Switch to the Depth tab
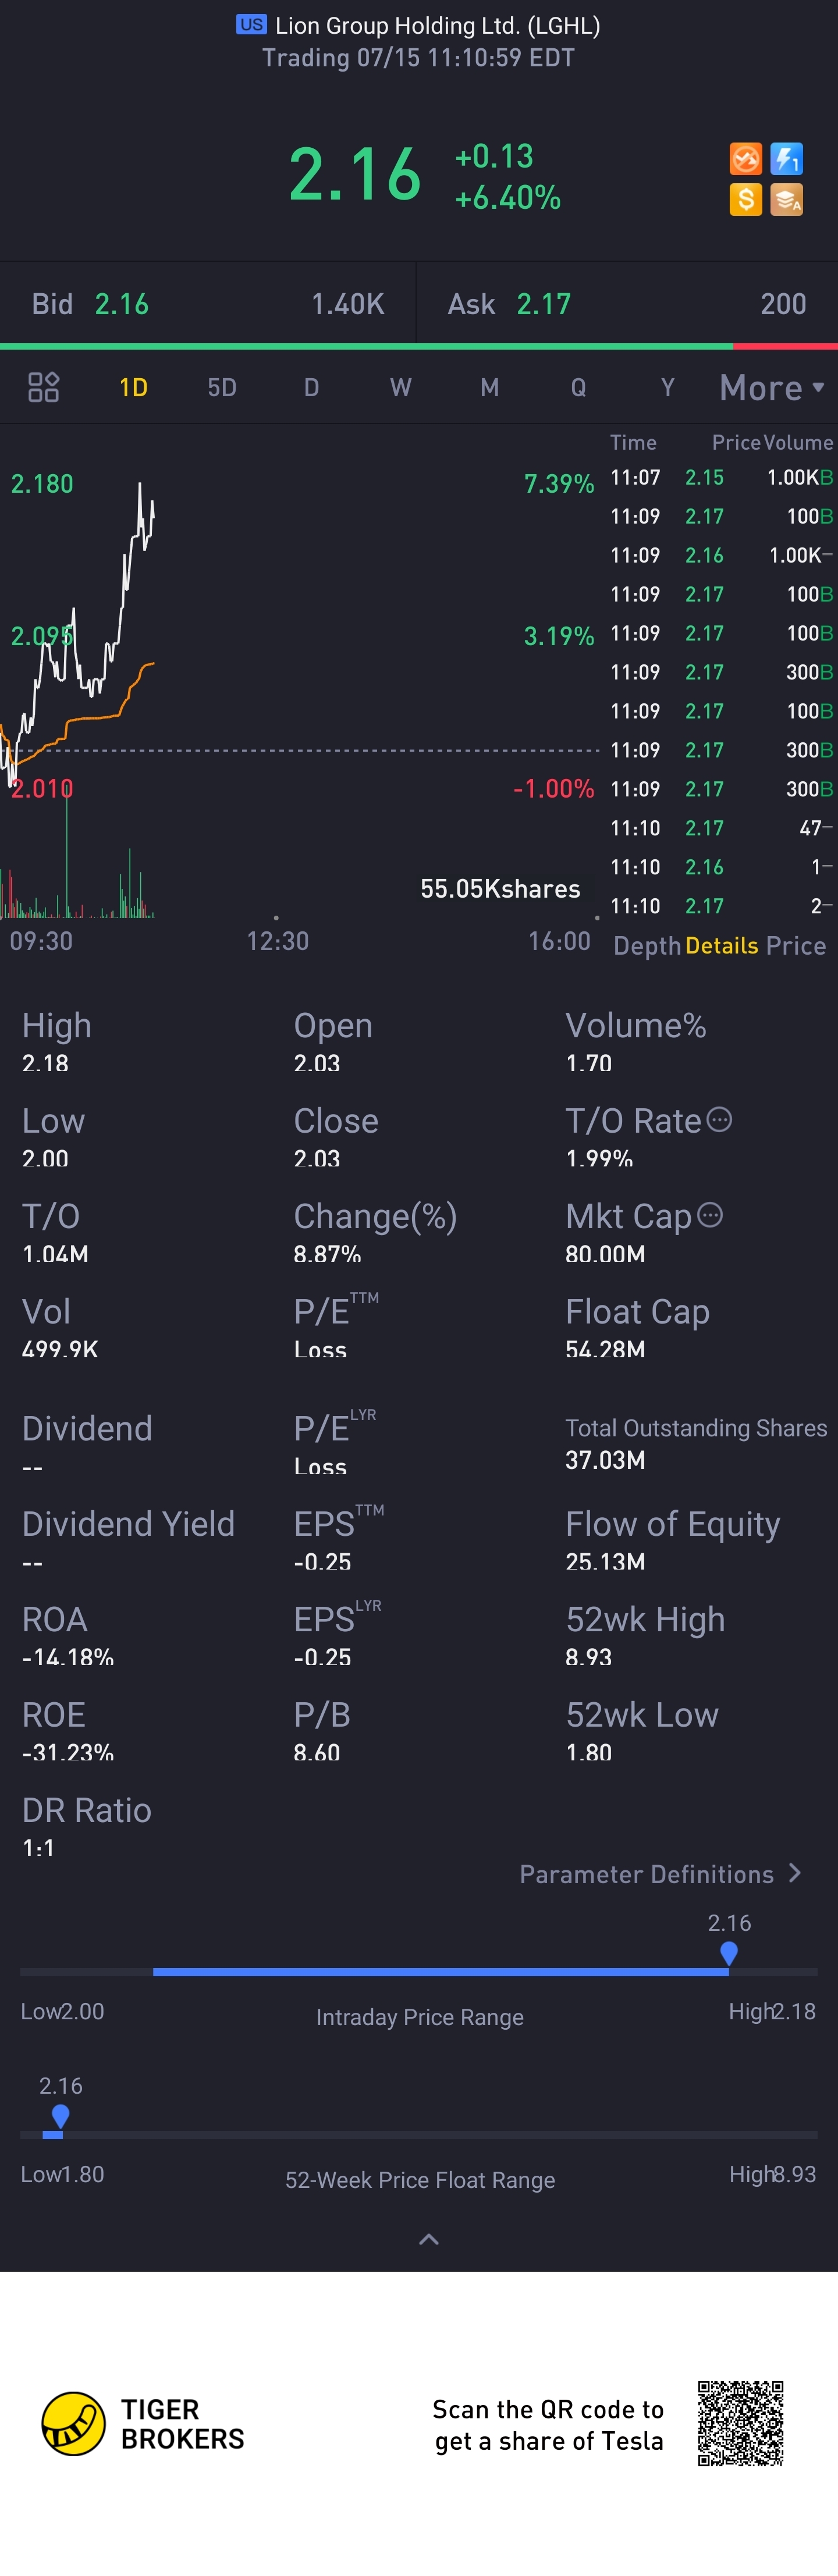838x2576 pixels. [x=647, y=946]
